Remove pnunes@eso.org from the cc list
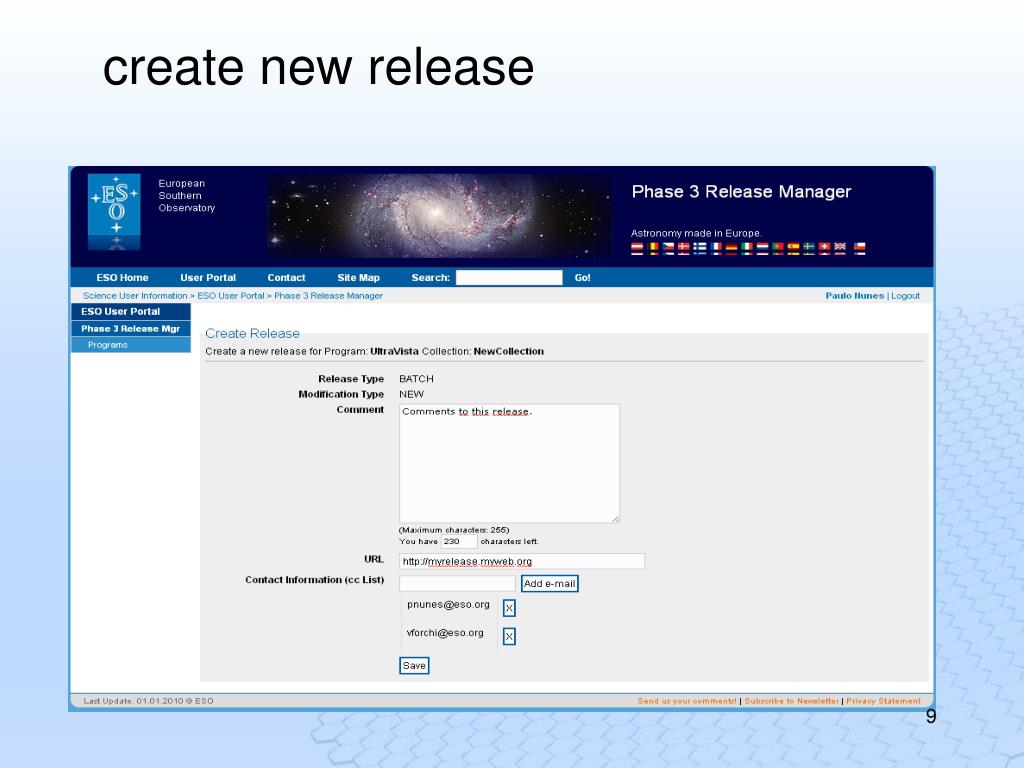This screenshot has width=1024, height=768. coord(509,608)
